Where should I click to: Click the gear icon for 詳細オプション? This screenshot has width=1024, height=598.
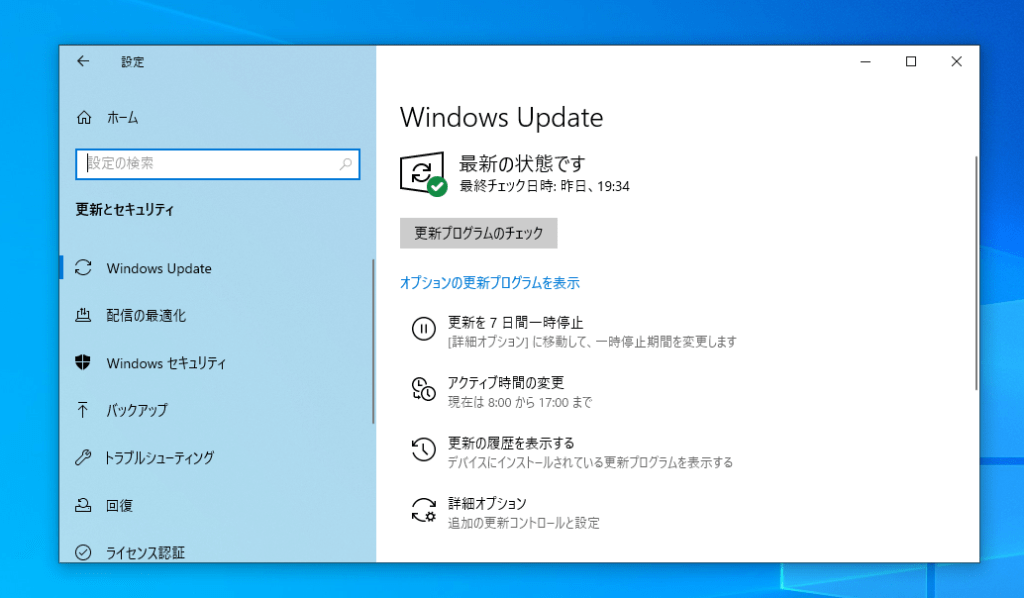[422, 510]
